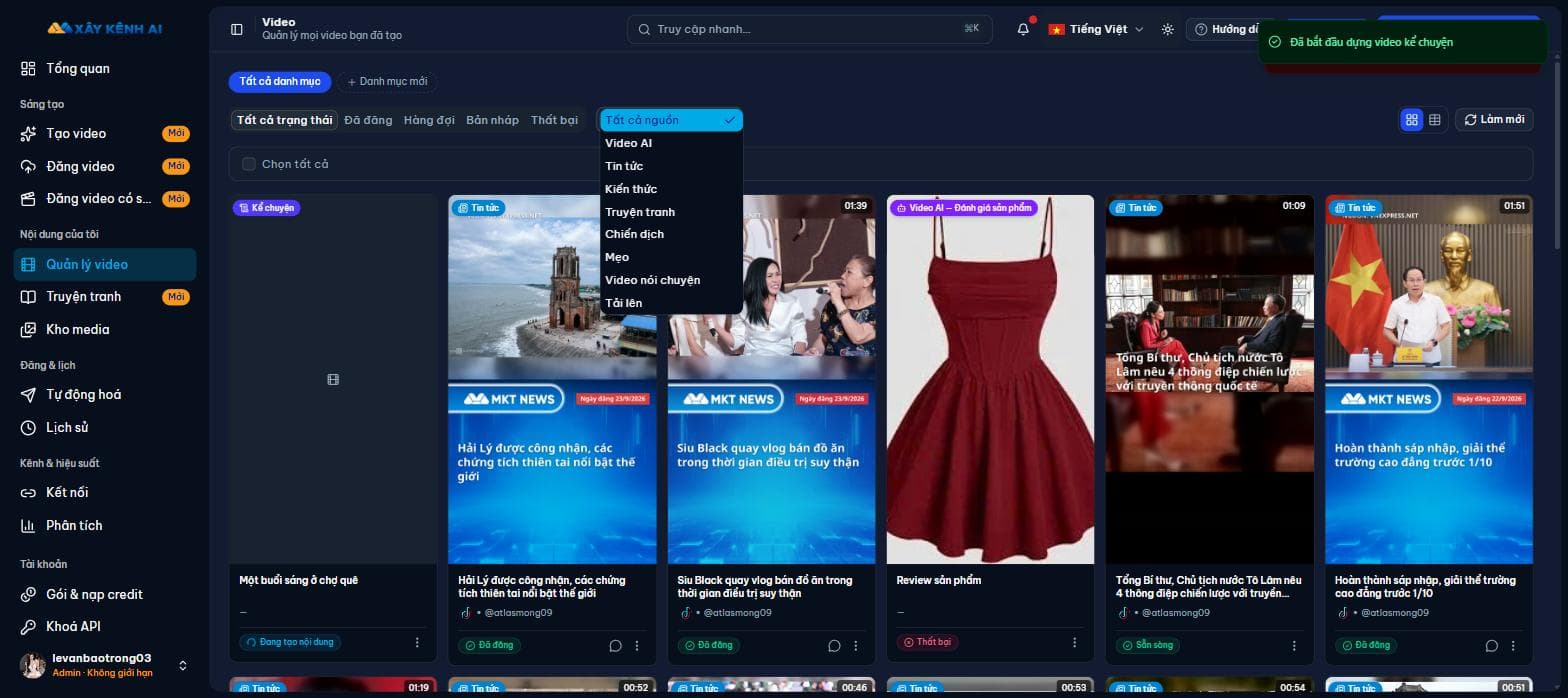Open Khoá API settings

105,626
